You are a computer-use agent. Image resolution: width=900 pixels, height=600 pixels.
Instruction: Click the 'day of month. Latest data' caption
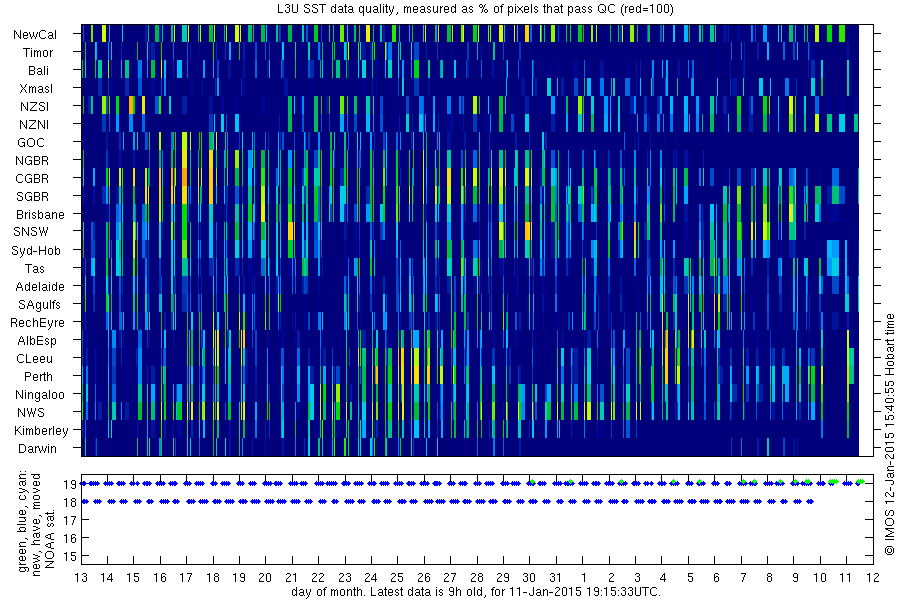point(476,592)
